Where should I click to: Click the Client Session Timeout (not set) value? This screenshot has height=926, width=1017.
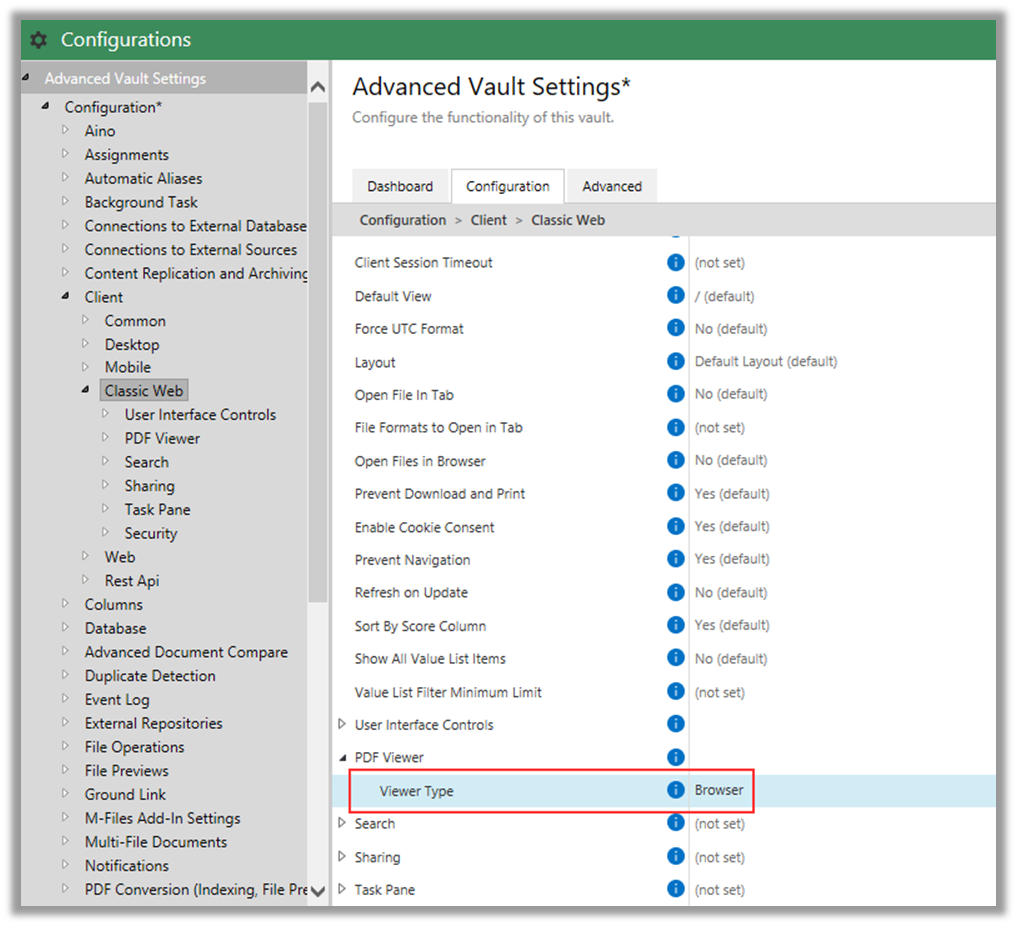coord(719,263)
